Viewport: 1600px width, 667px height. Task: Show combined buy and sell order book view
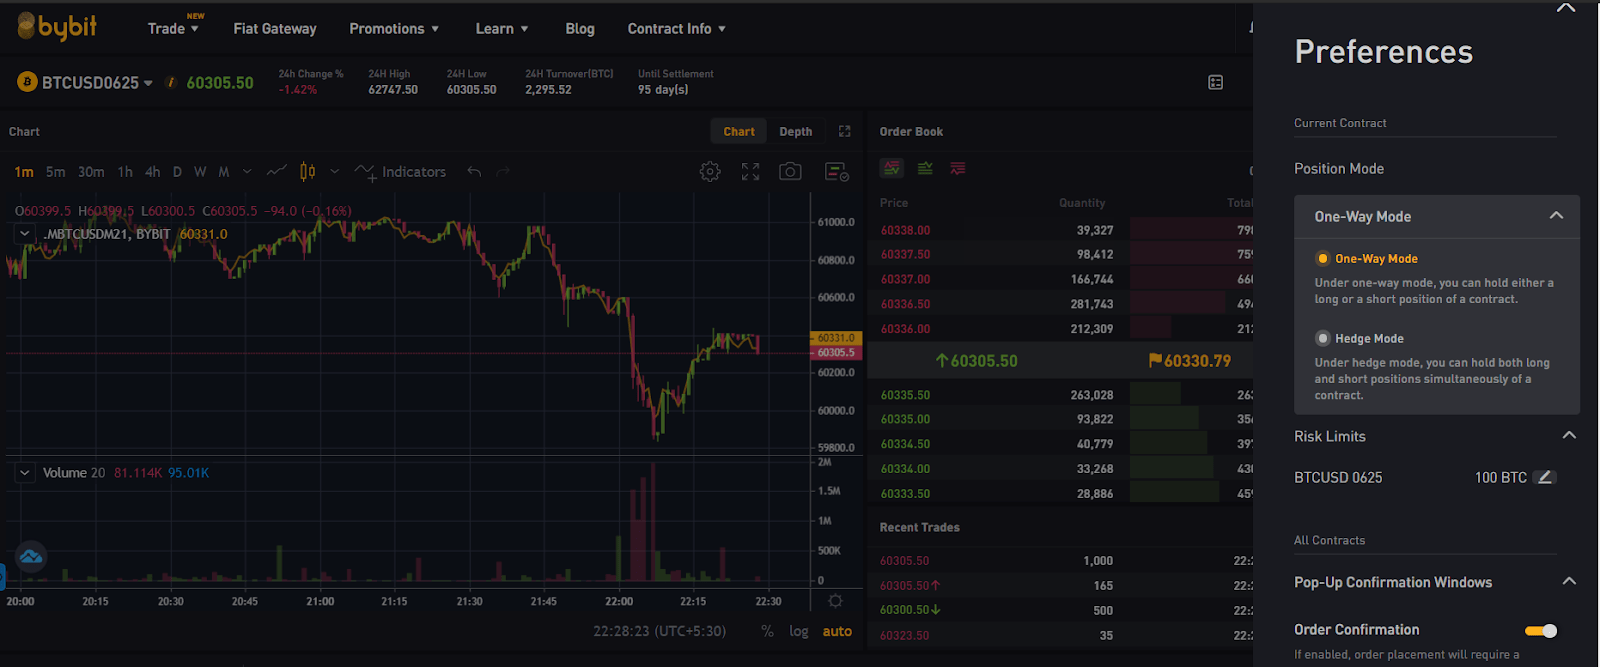point(892,168)
